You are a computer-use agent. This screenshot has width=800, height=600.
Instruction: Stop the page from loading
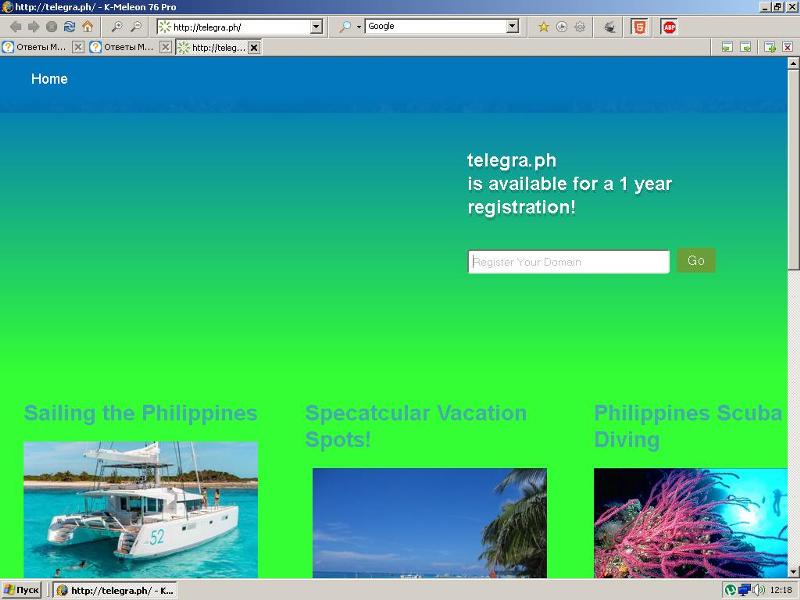(x=52, y=27)
